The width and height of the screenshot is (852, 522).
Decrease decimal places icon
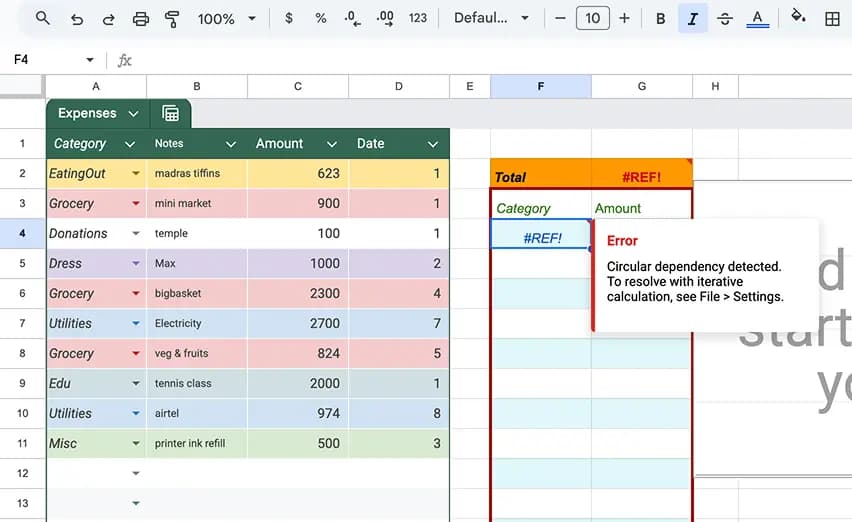coord(353,18)
